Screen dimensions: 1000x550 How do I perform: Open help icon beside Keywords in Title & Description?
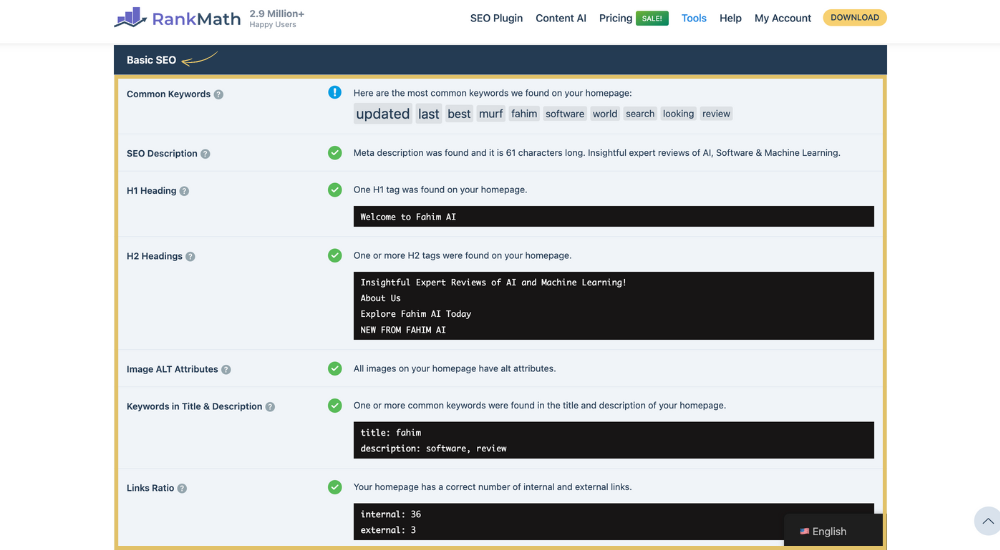(x=270, y=406)
